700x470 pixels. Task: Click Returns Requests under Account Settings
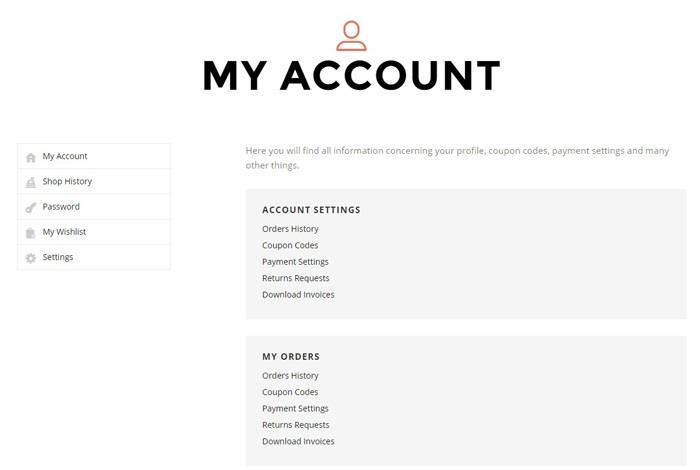pos(295,278)
